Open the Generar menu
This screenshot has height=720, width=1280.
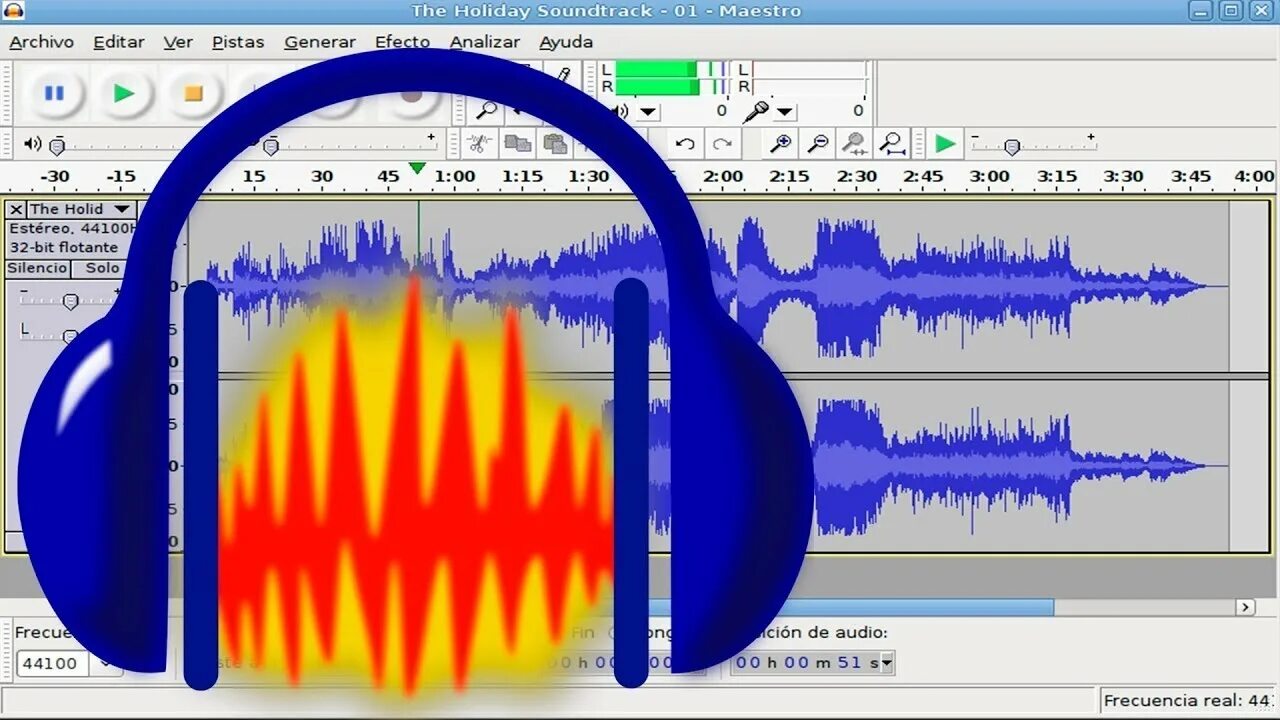[320, 42]
